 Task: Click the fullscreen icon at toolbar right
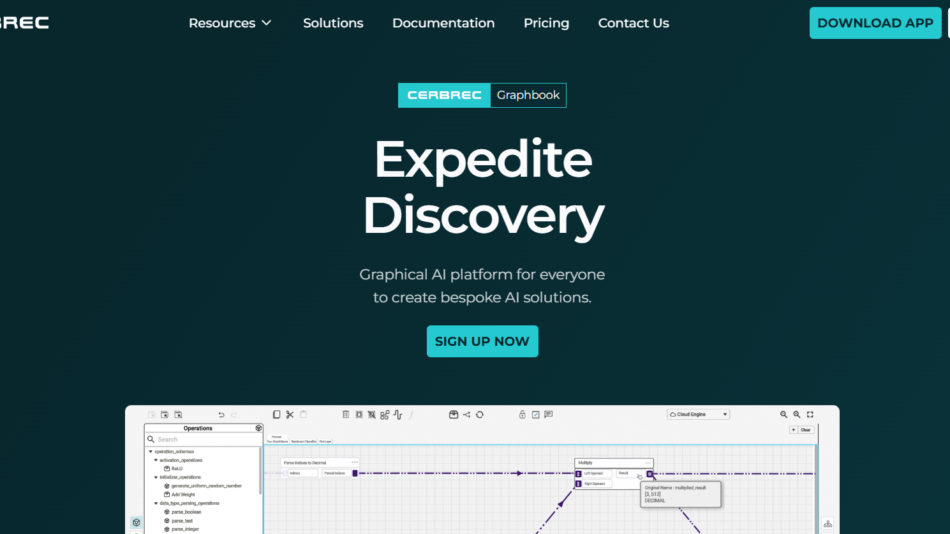coord(810,414)
